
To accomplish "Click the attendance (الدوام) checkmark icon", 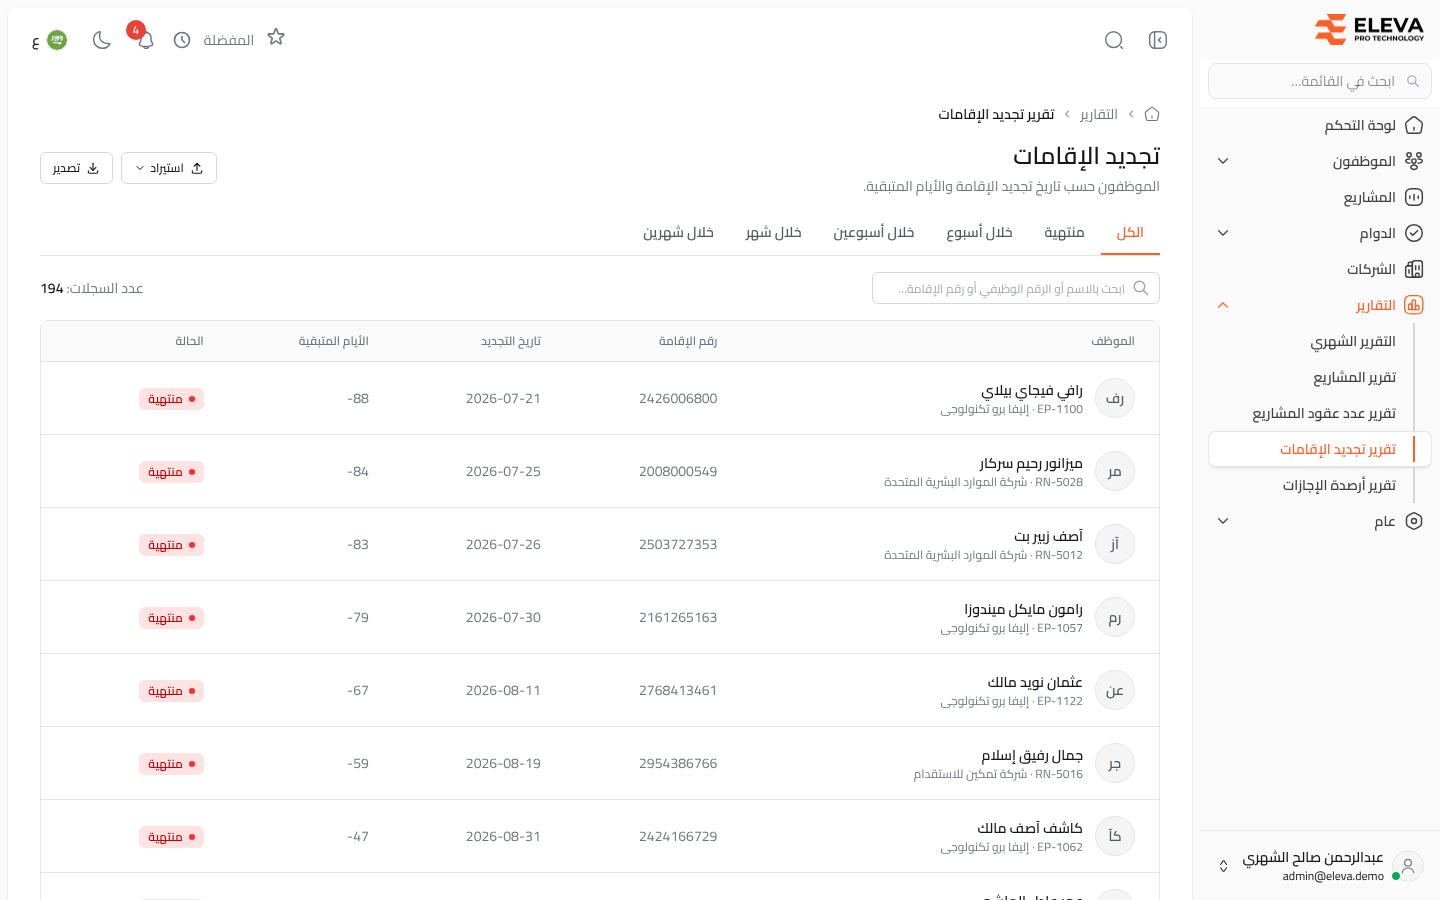I will [x=1414, y=233].
